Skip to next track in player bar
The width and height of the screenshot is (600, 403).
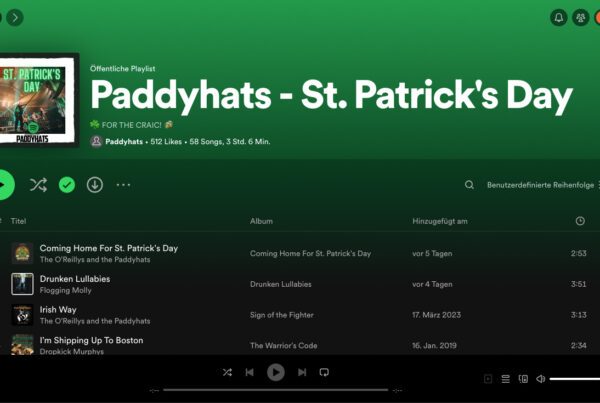[302, 372]
